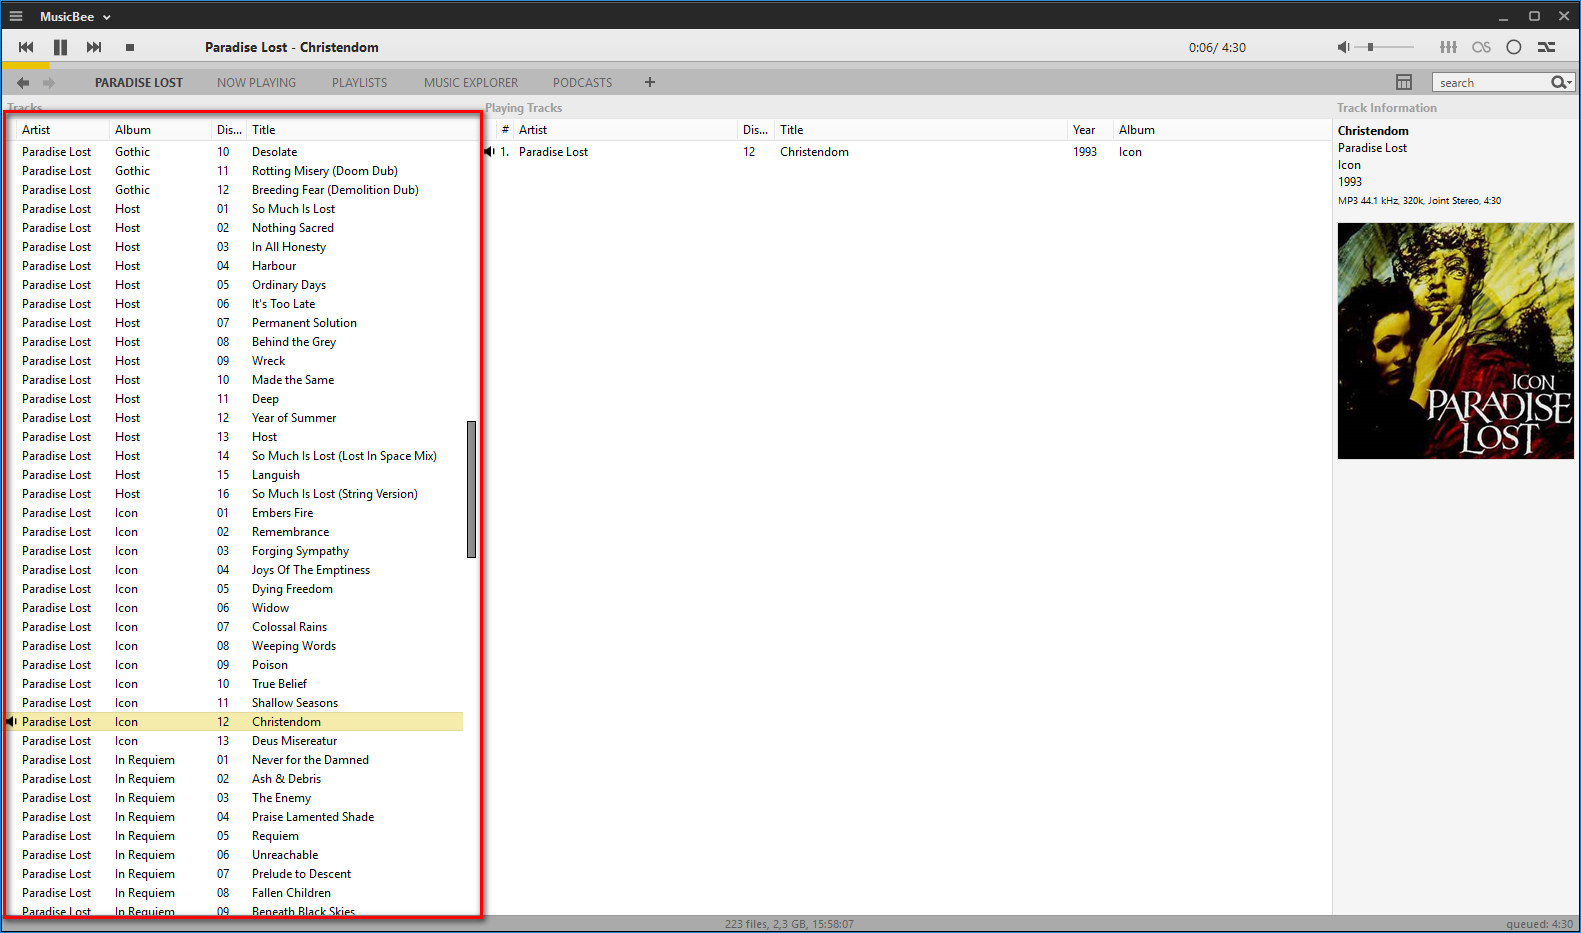Switch to the NOW PLAYING tab
Image resolution: width=1581 pixels, height=933 pixels.
(256, 83)
